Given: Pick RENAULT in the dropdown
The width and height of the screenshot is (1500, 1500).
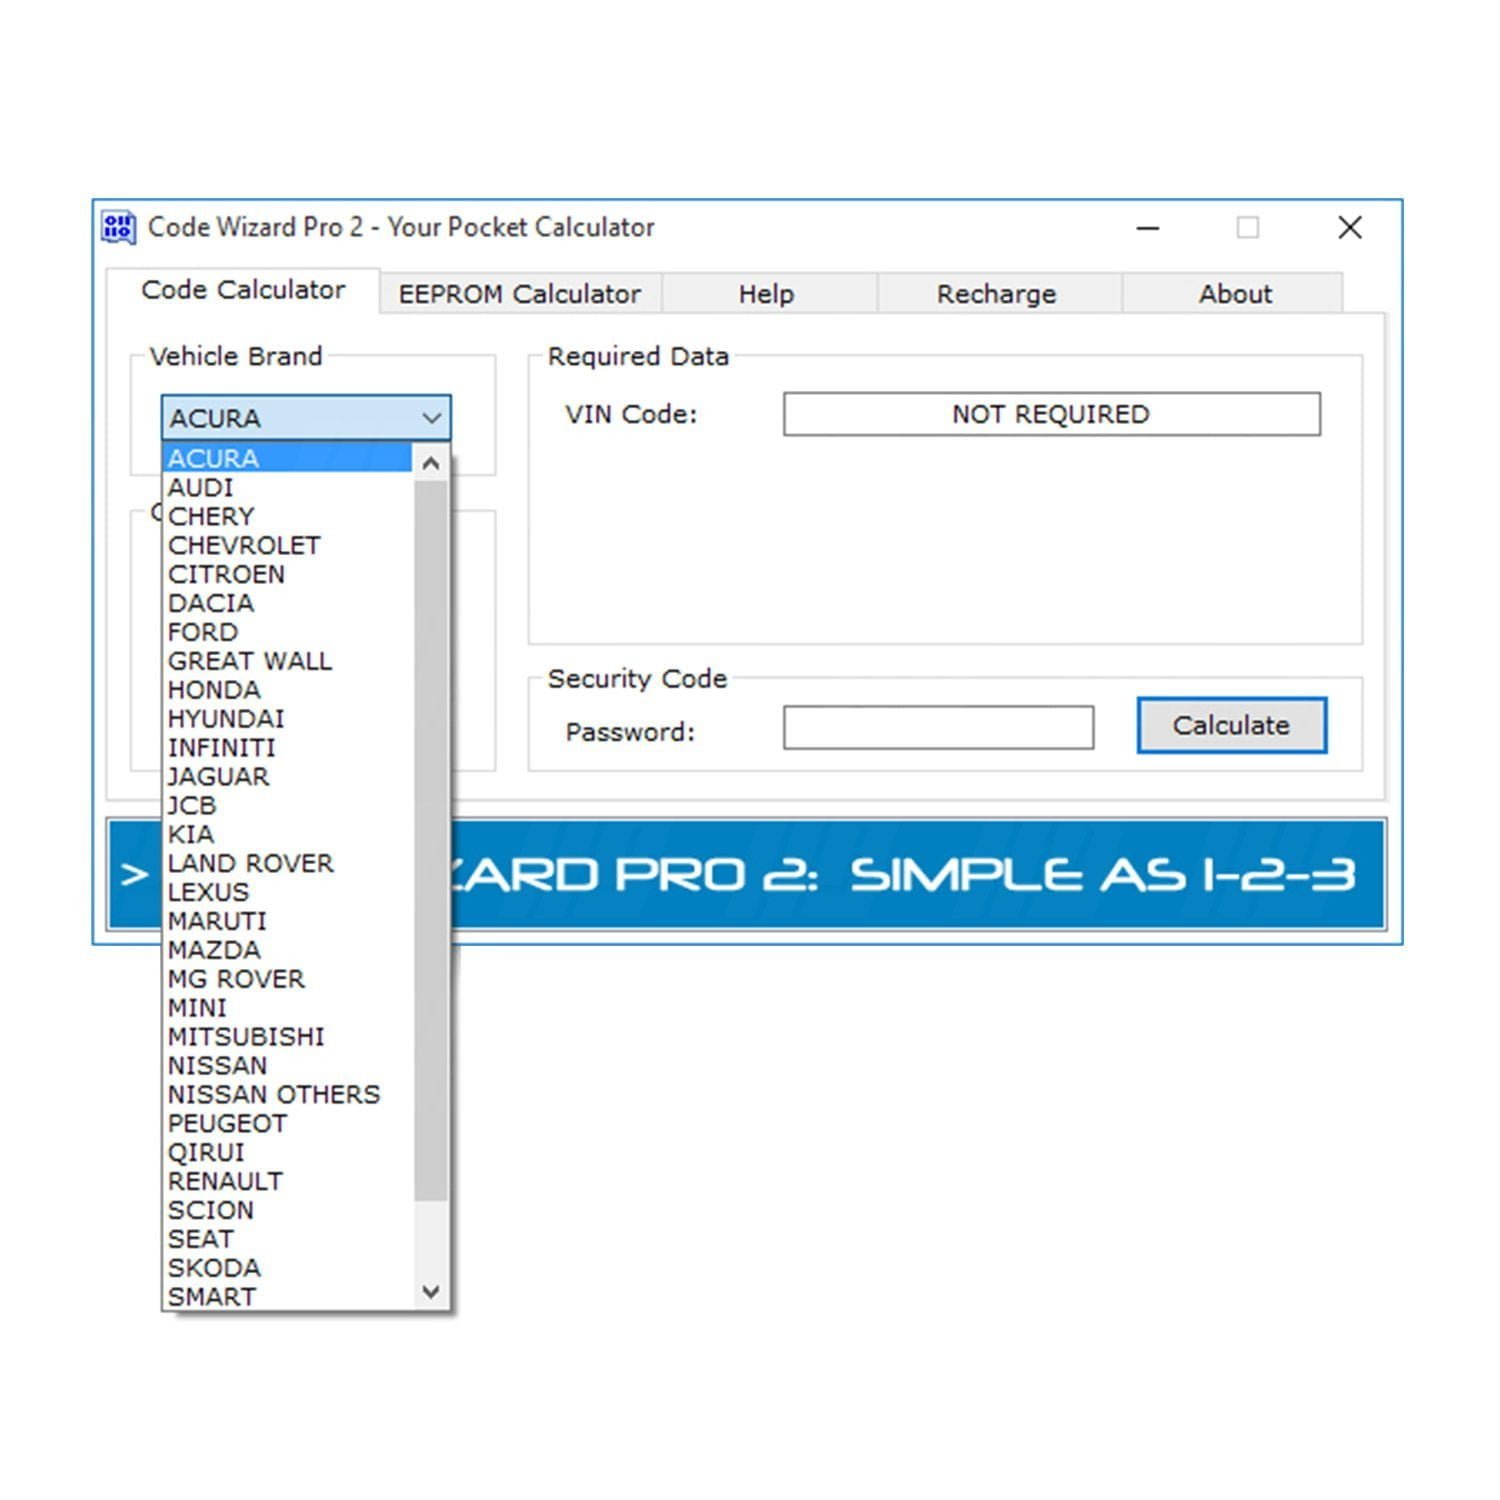Looking at the screenshot, I should click(225, 1181).
